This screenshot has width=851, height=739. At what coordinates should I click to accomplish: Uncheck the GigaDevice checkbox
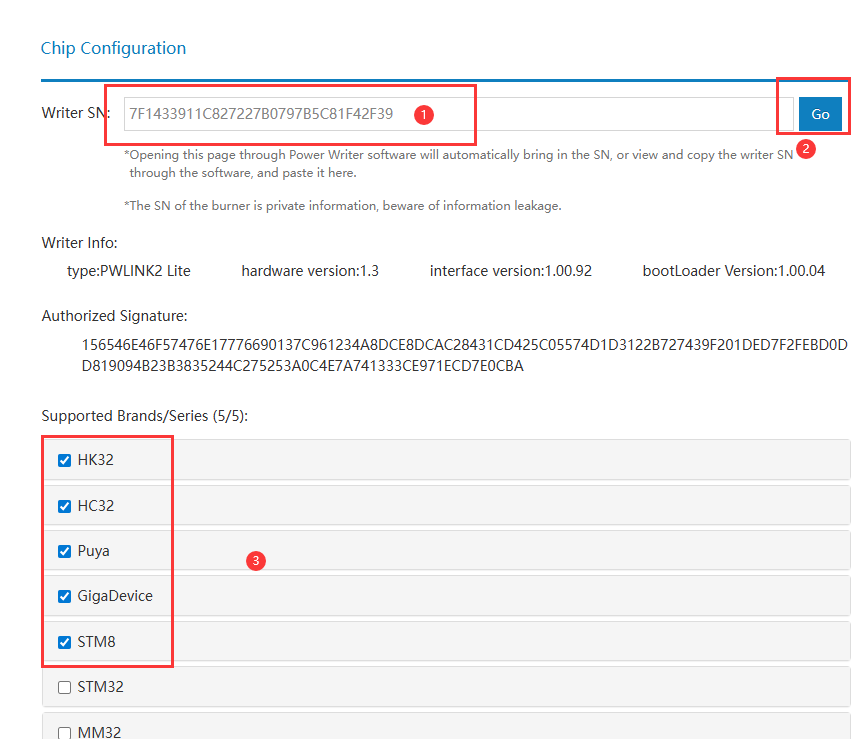tap(65, 596)
